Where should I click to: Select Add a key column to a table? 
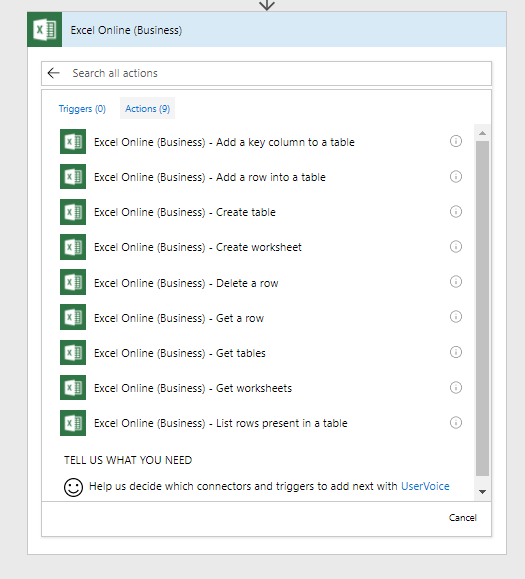pyautogui.click(x=224, y=142)
